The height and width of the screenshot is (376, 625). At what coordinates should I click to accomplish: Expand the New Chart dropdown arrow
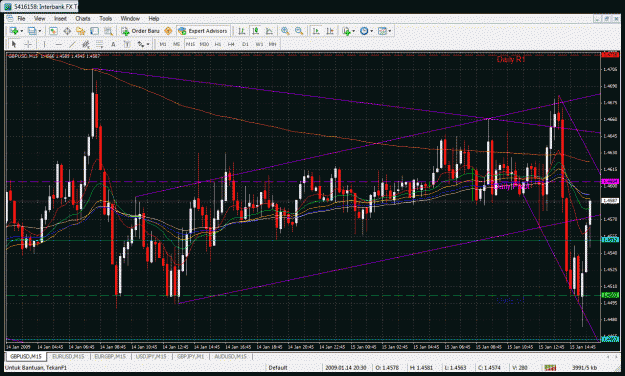tap(22, 31)
